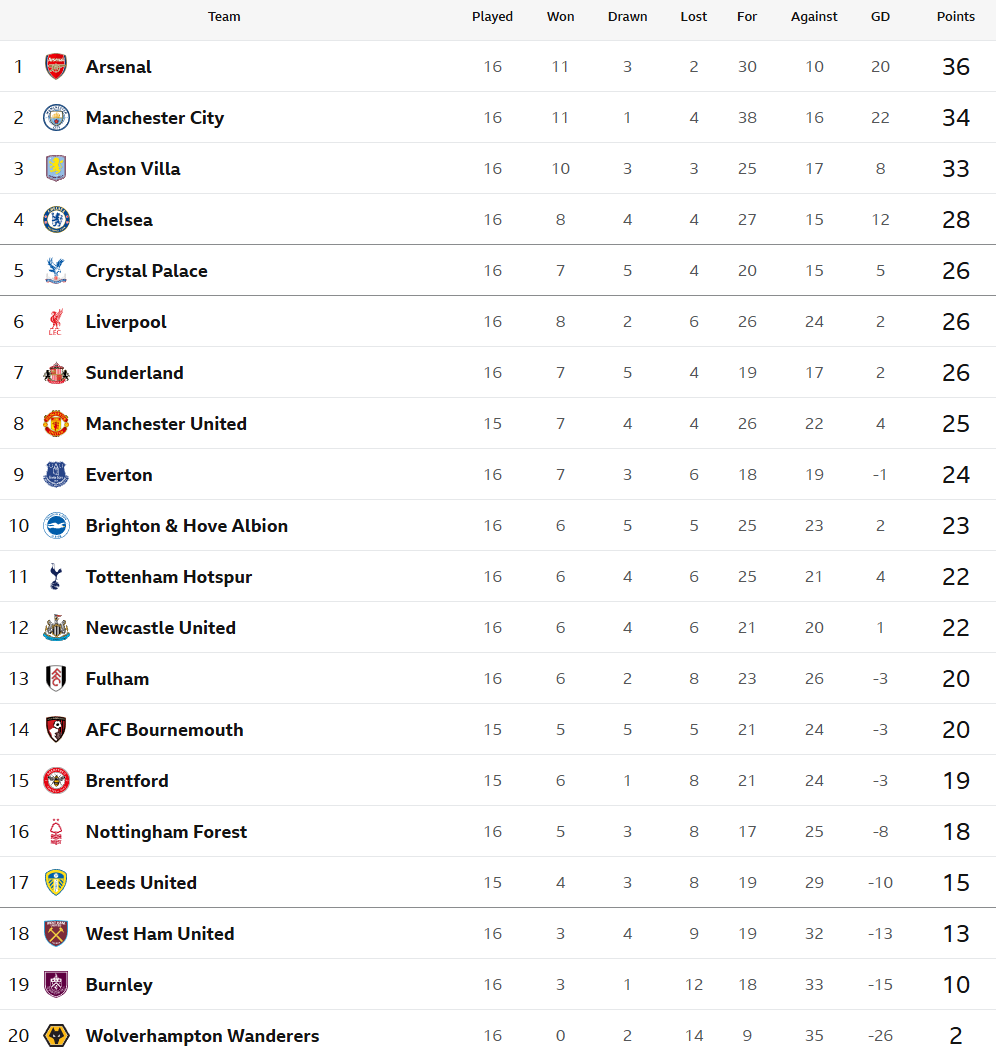Click the Wolverhampton Wanderers wolf icon

coord(56,1036)
